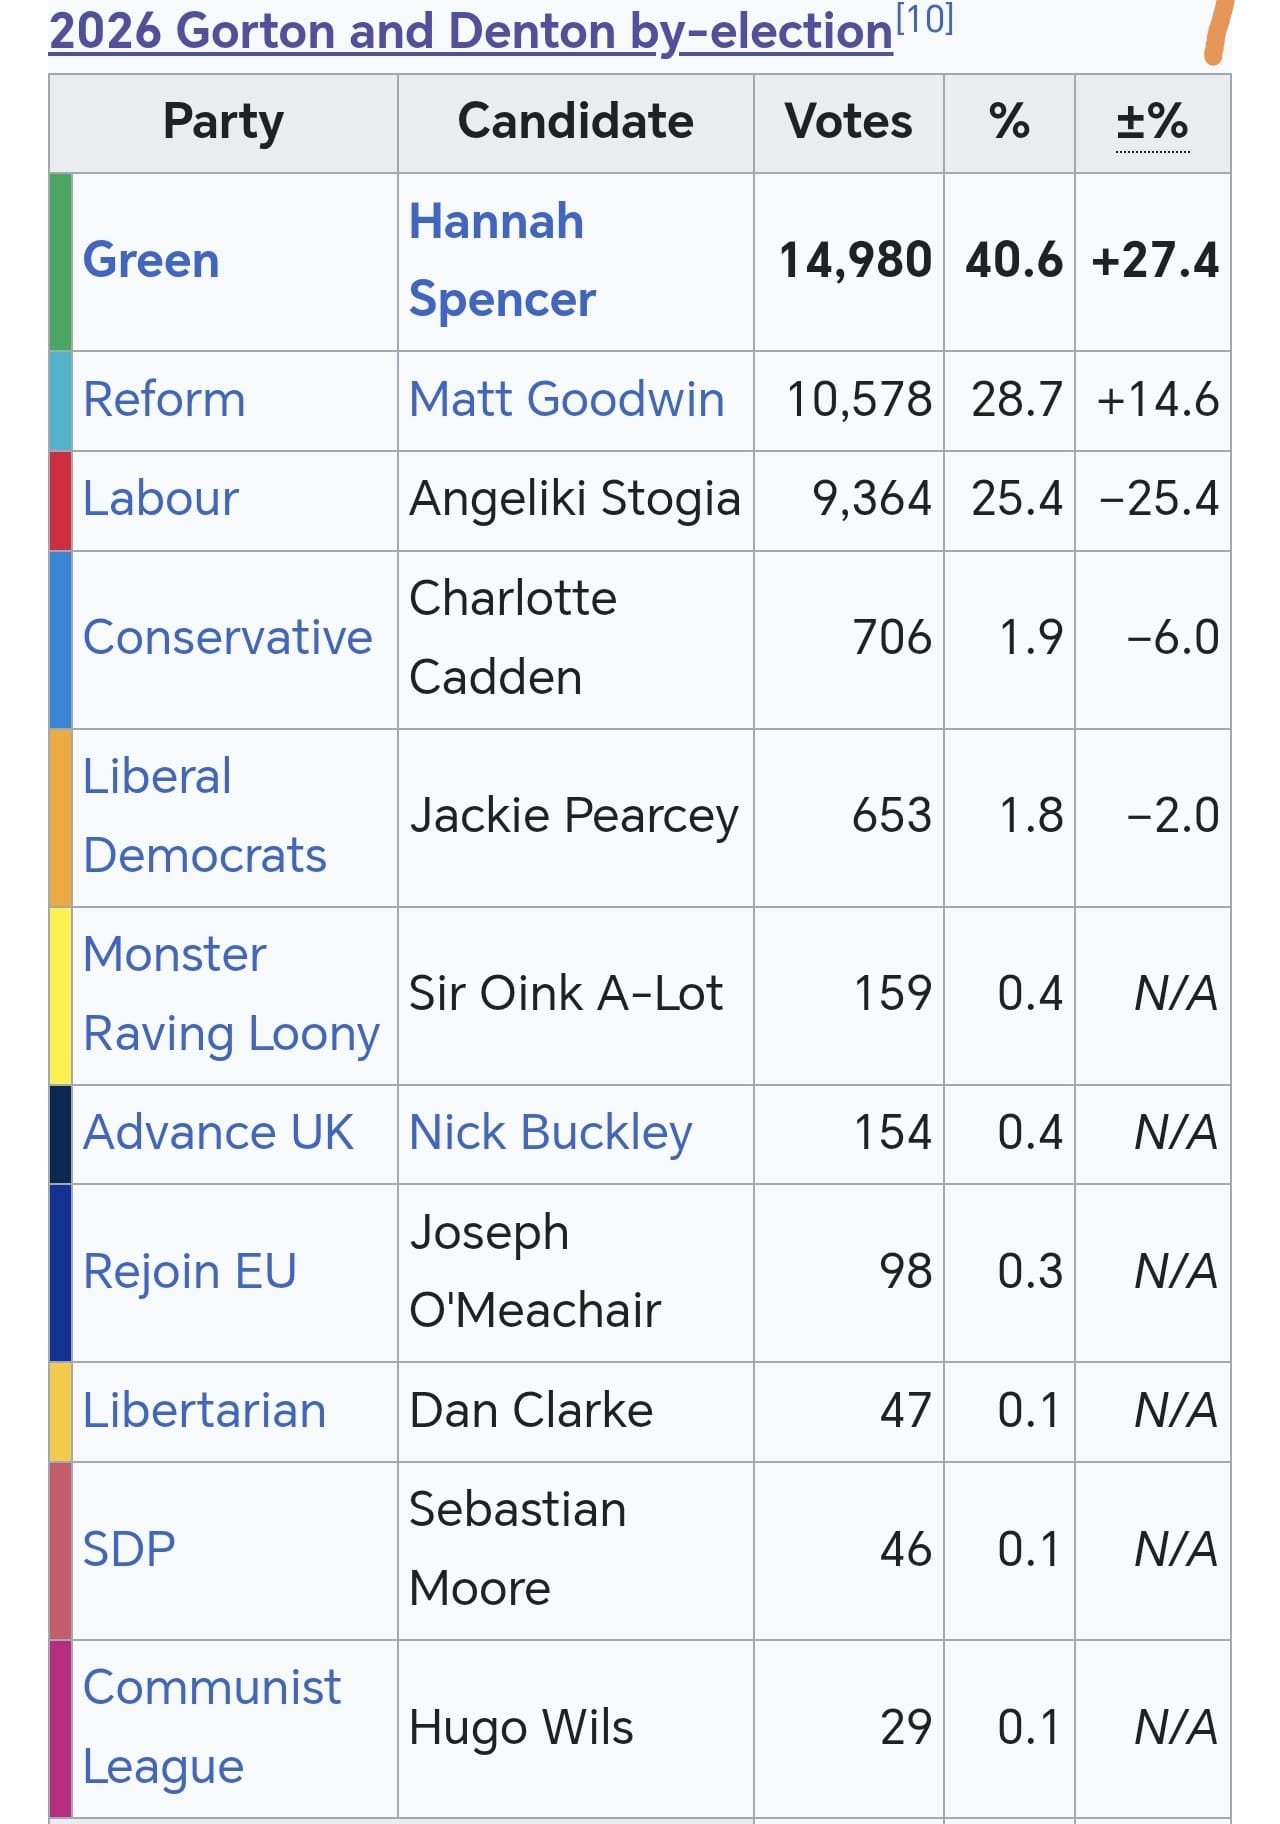Open Matt Goodwin's candidate page
The image size is (1280, 1824).
coord(567,400)
